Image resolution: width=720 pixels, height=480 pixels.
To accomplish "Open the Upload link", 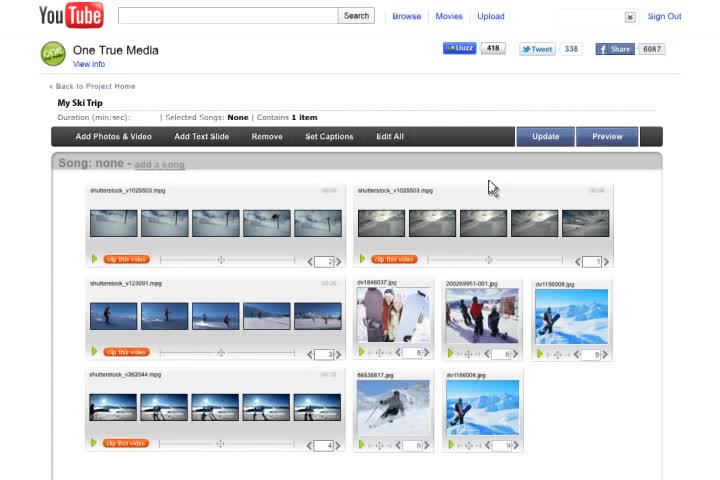I will (490, 16).
